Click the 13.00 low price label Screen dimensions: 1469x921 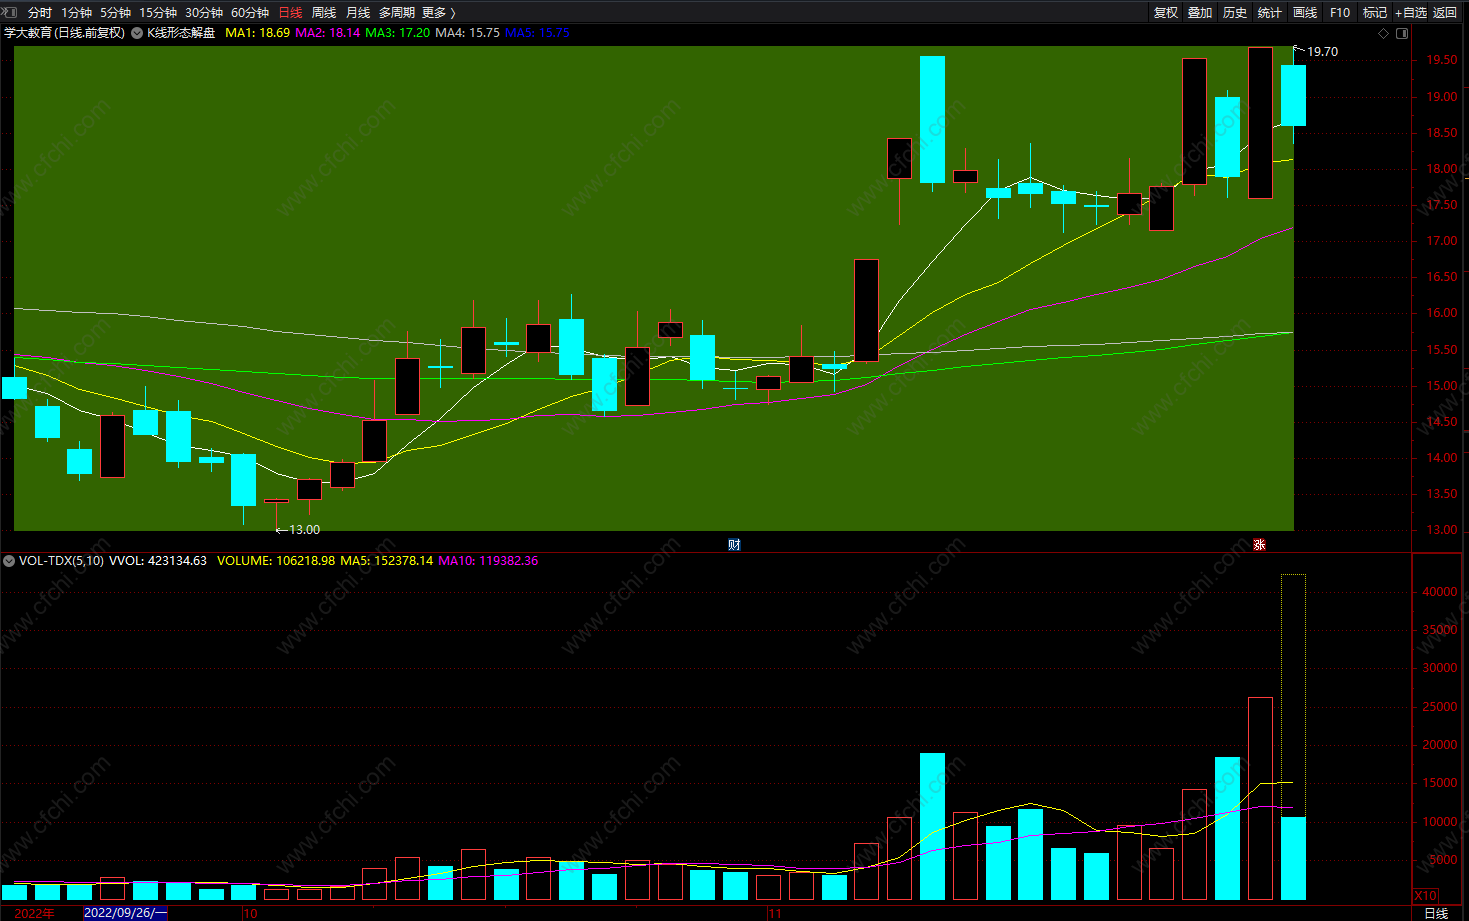click(304, 530)
